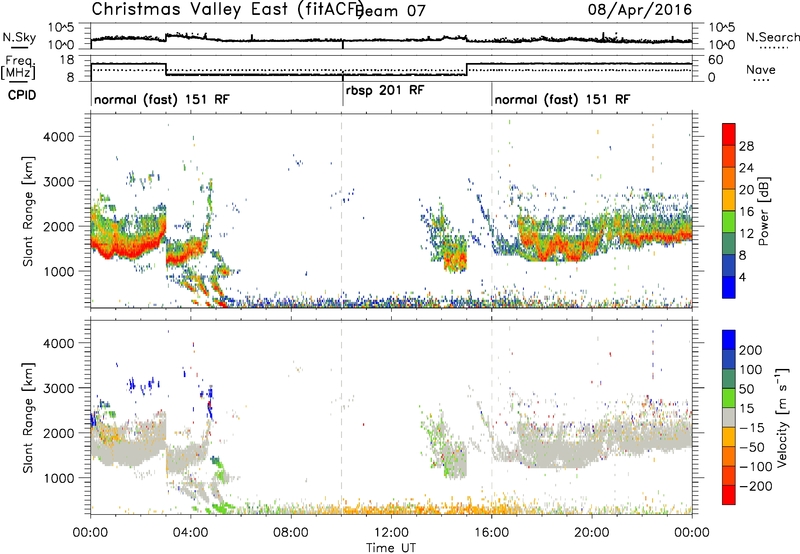
Task: Click the 60 tick on Nave axis
Action: [x=716, y=60]
